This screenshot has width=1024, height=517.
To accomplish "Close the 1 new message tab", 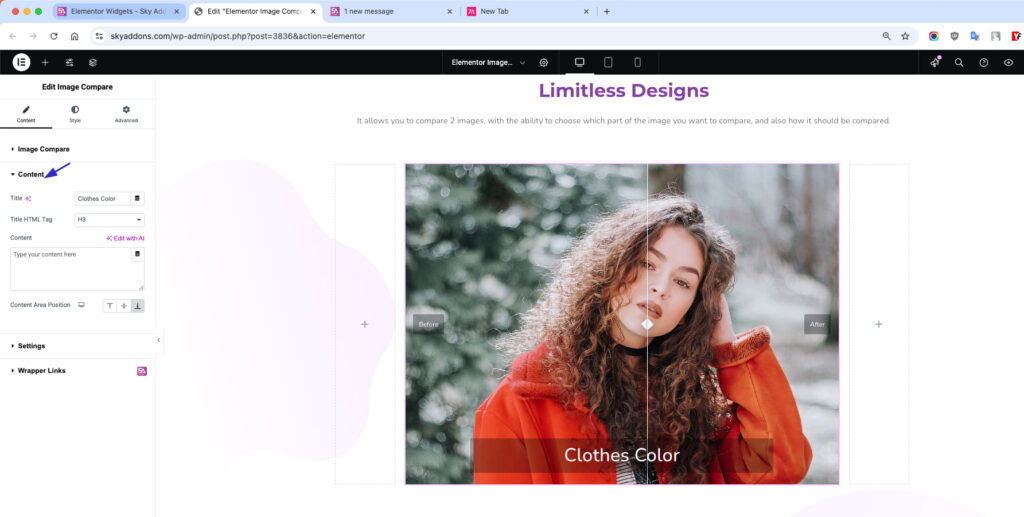I will coord(449,12).
